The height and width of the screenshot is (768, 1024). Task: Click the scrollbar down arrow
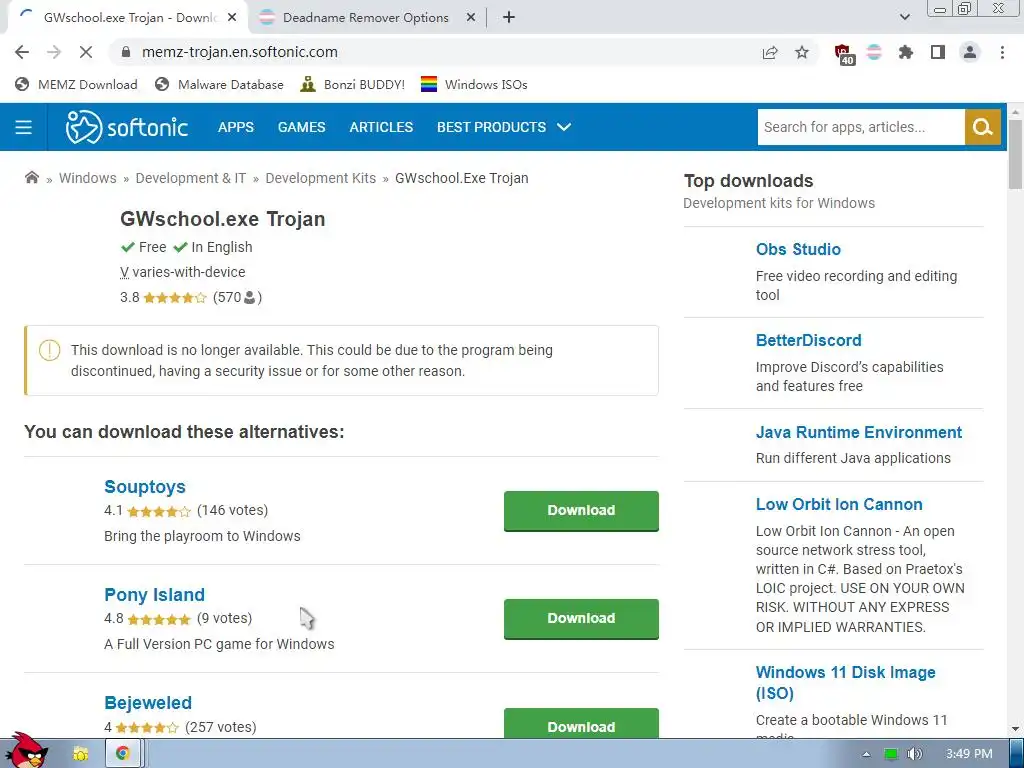tap(1016, 729)
